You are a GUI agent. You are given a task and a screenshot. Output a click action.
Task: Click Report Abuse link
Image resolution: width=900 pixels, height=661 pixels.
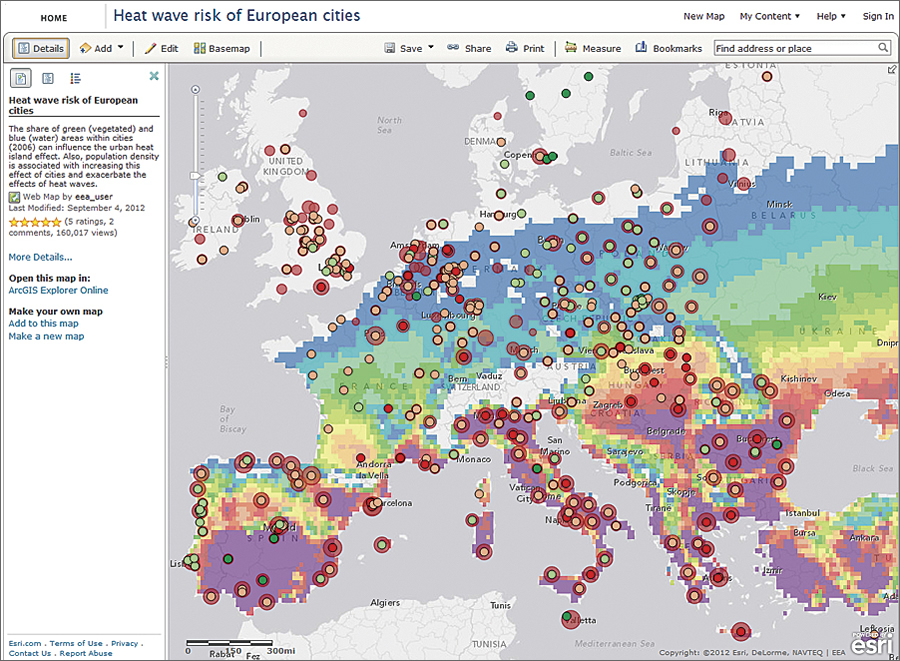pos(86,653)
